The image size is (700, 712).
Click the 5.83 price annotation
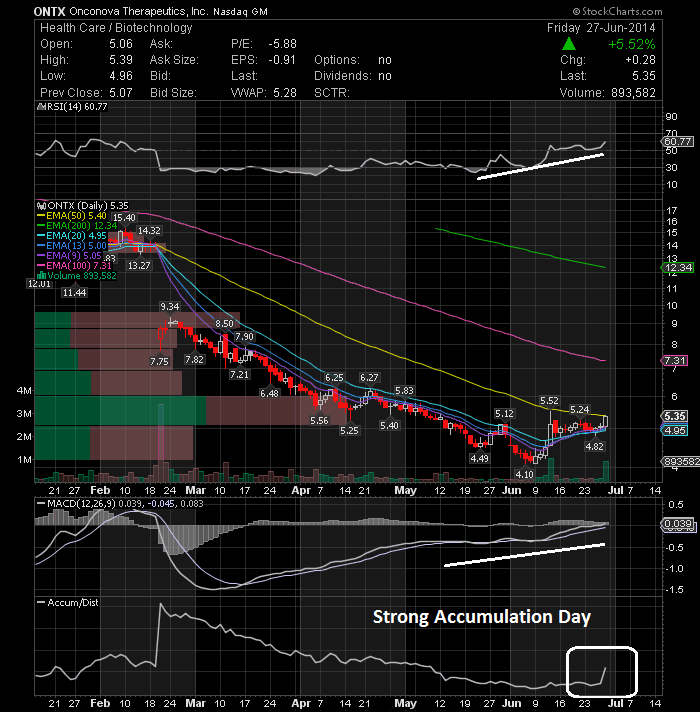click(x=404, y=391)
